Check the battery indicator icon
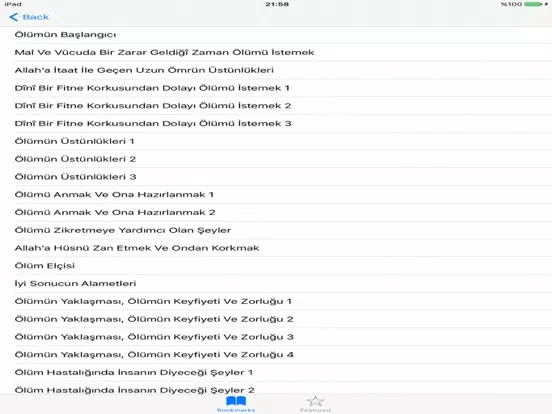The image size is (552, 414). (533, 4)
